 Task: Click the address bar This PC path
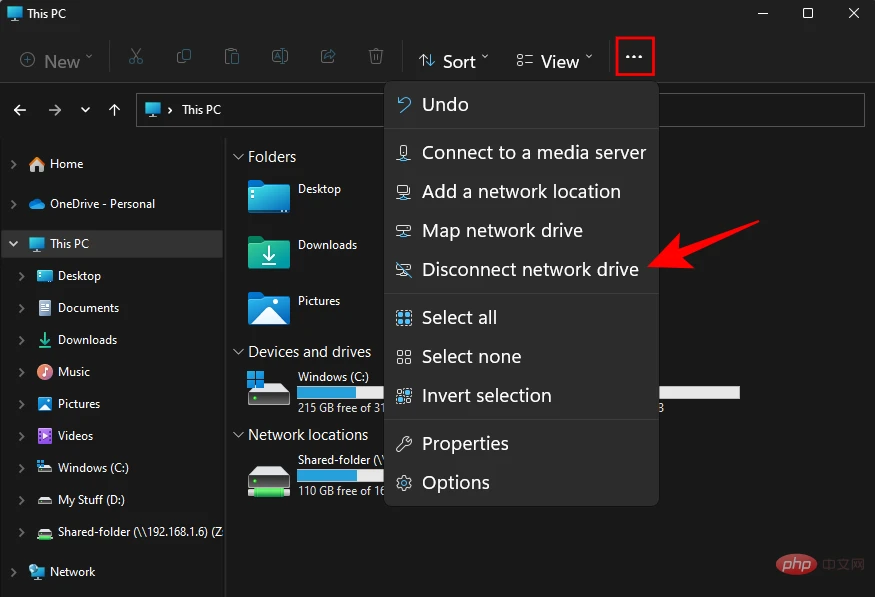click(201, 110)
